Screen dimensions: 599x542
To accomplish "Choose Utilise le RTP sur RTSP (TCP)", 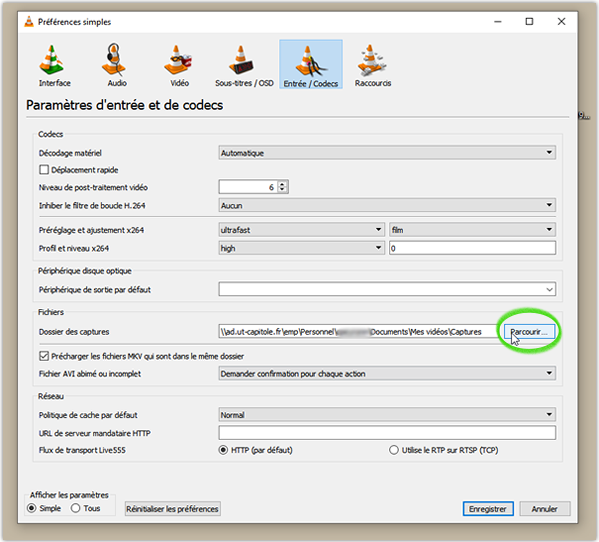I will pyautogui.click(x=393, y=450).
